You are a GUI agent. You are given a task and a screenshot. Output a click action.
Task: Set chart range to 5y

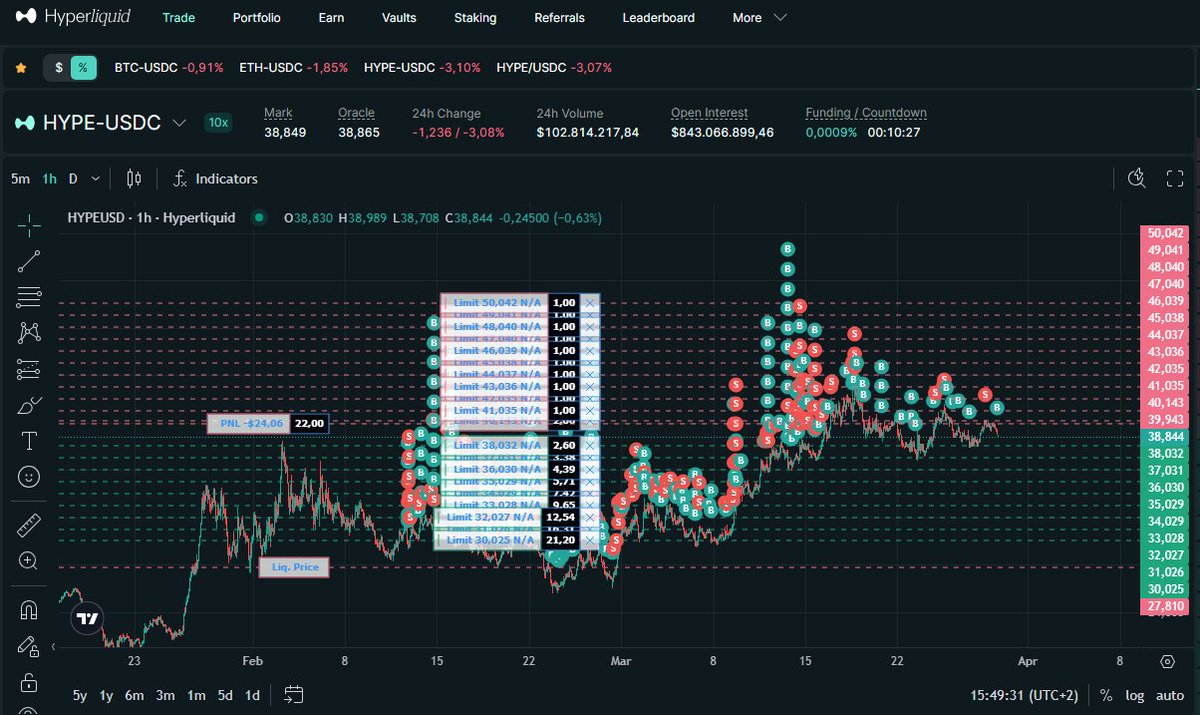[x=80, y=695]
